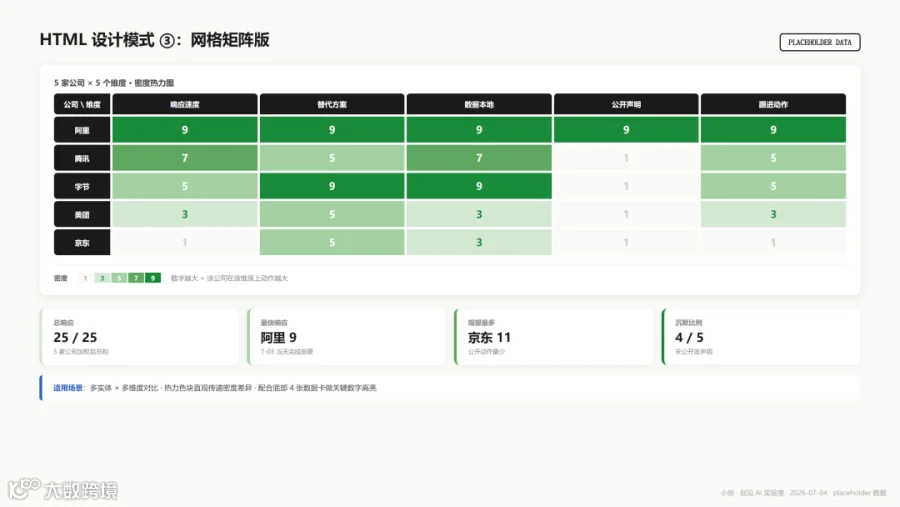Click 阿里 cell under 响应速度
This screenshot has height=507, width=900.
185,130
